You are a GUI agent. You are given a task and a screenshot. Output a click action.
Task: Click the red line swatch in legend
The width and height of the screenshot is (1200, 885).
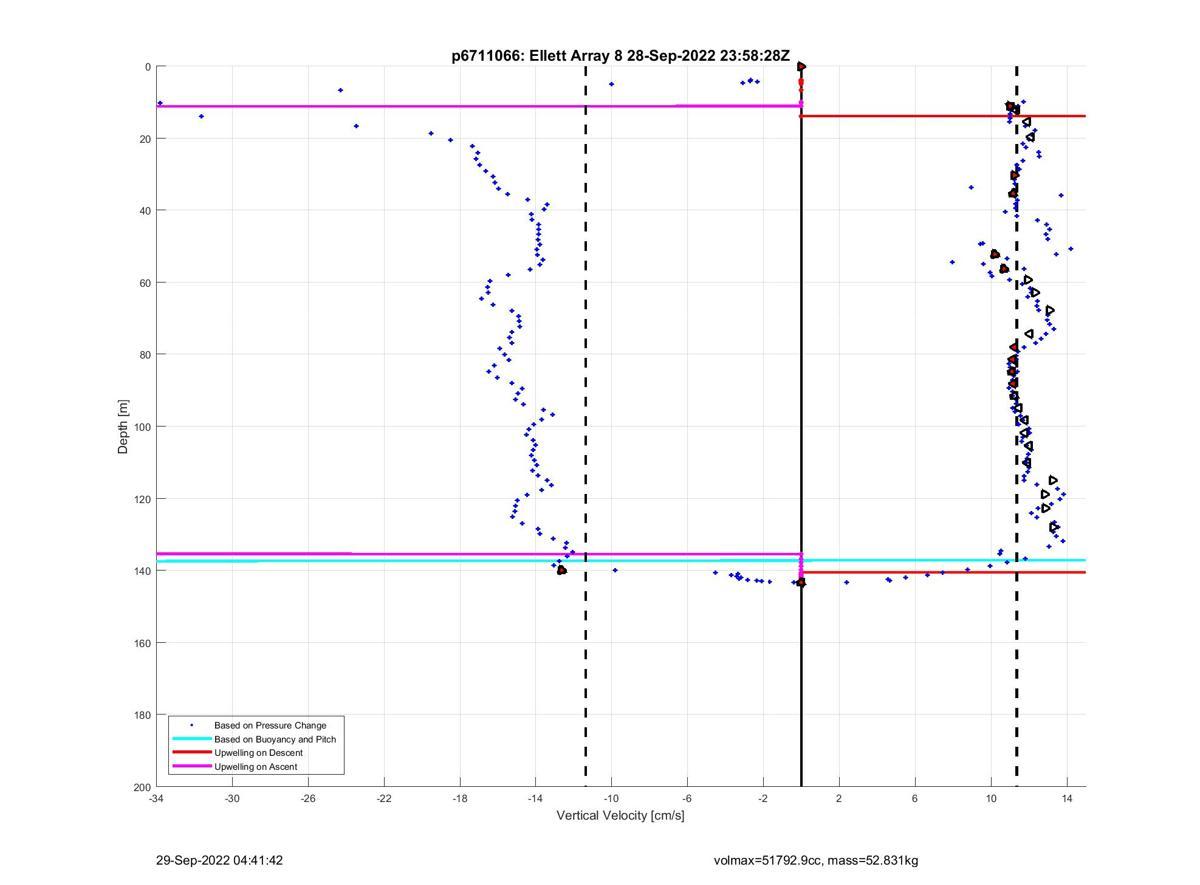[191, 753]
